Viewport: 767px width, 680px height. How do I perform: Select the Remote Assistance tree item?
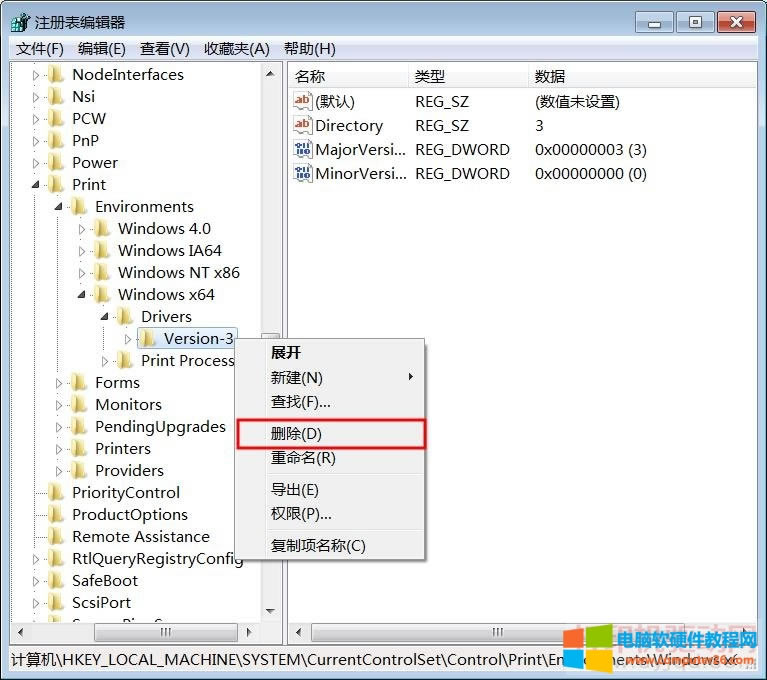pyautogui.click(x=140, y=536)
